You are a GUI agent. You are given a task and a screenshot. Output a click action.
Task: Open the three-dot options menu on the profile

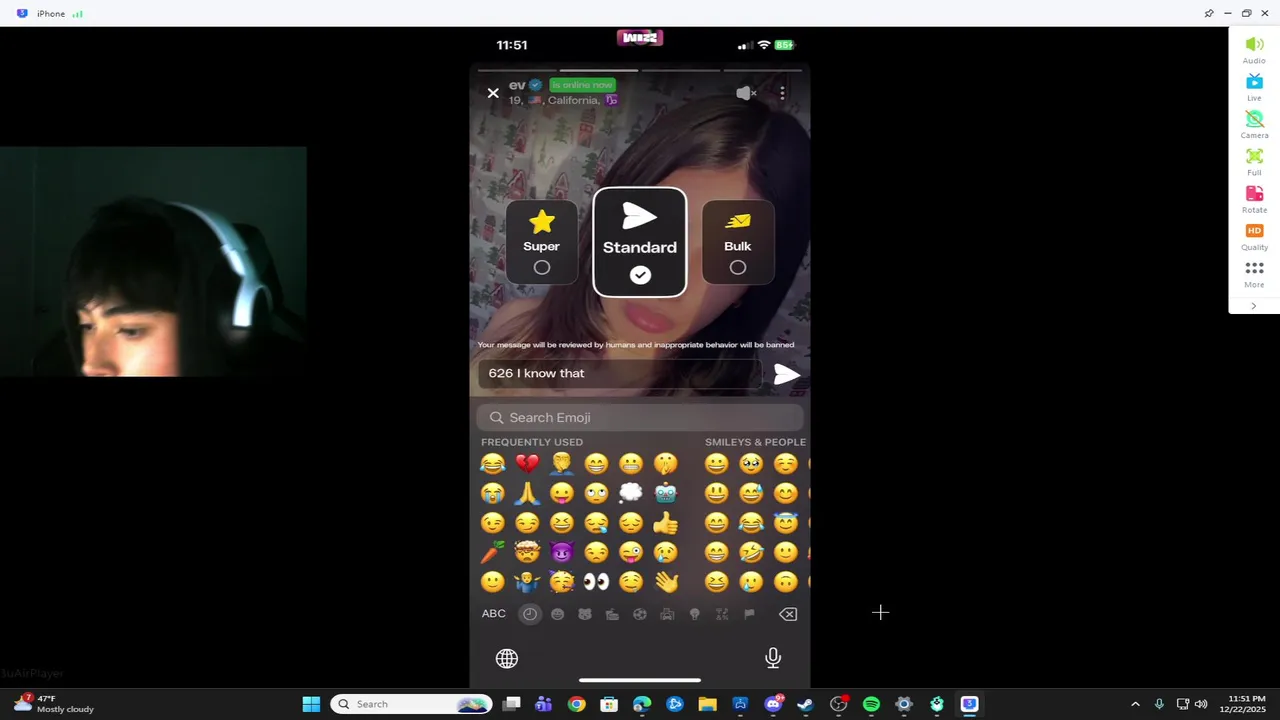782,93
